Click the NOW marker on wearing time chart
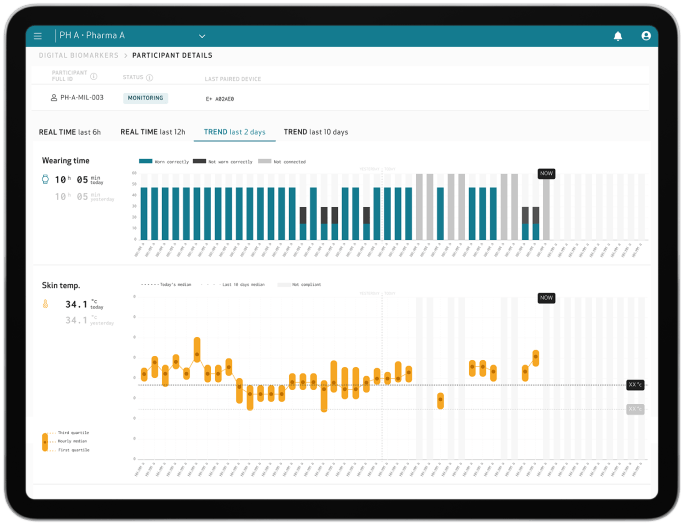 (x=546, y=173)
